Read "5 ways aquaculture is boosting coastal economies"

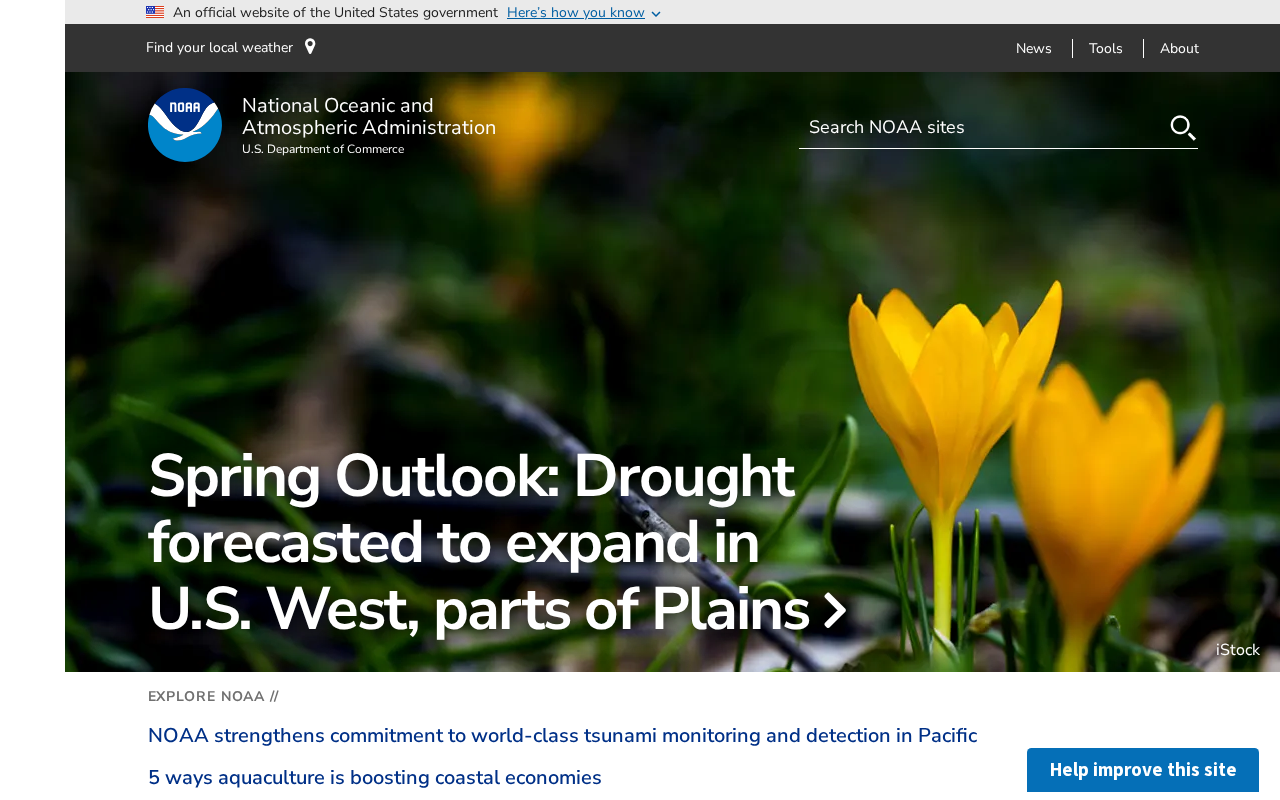point(375,778)
